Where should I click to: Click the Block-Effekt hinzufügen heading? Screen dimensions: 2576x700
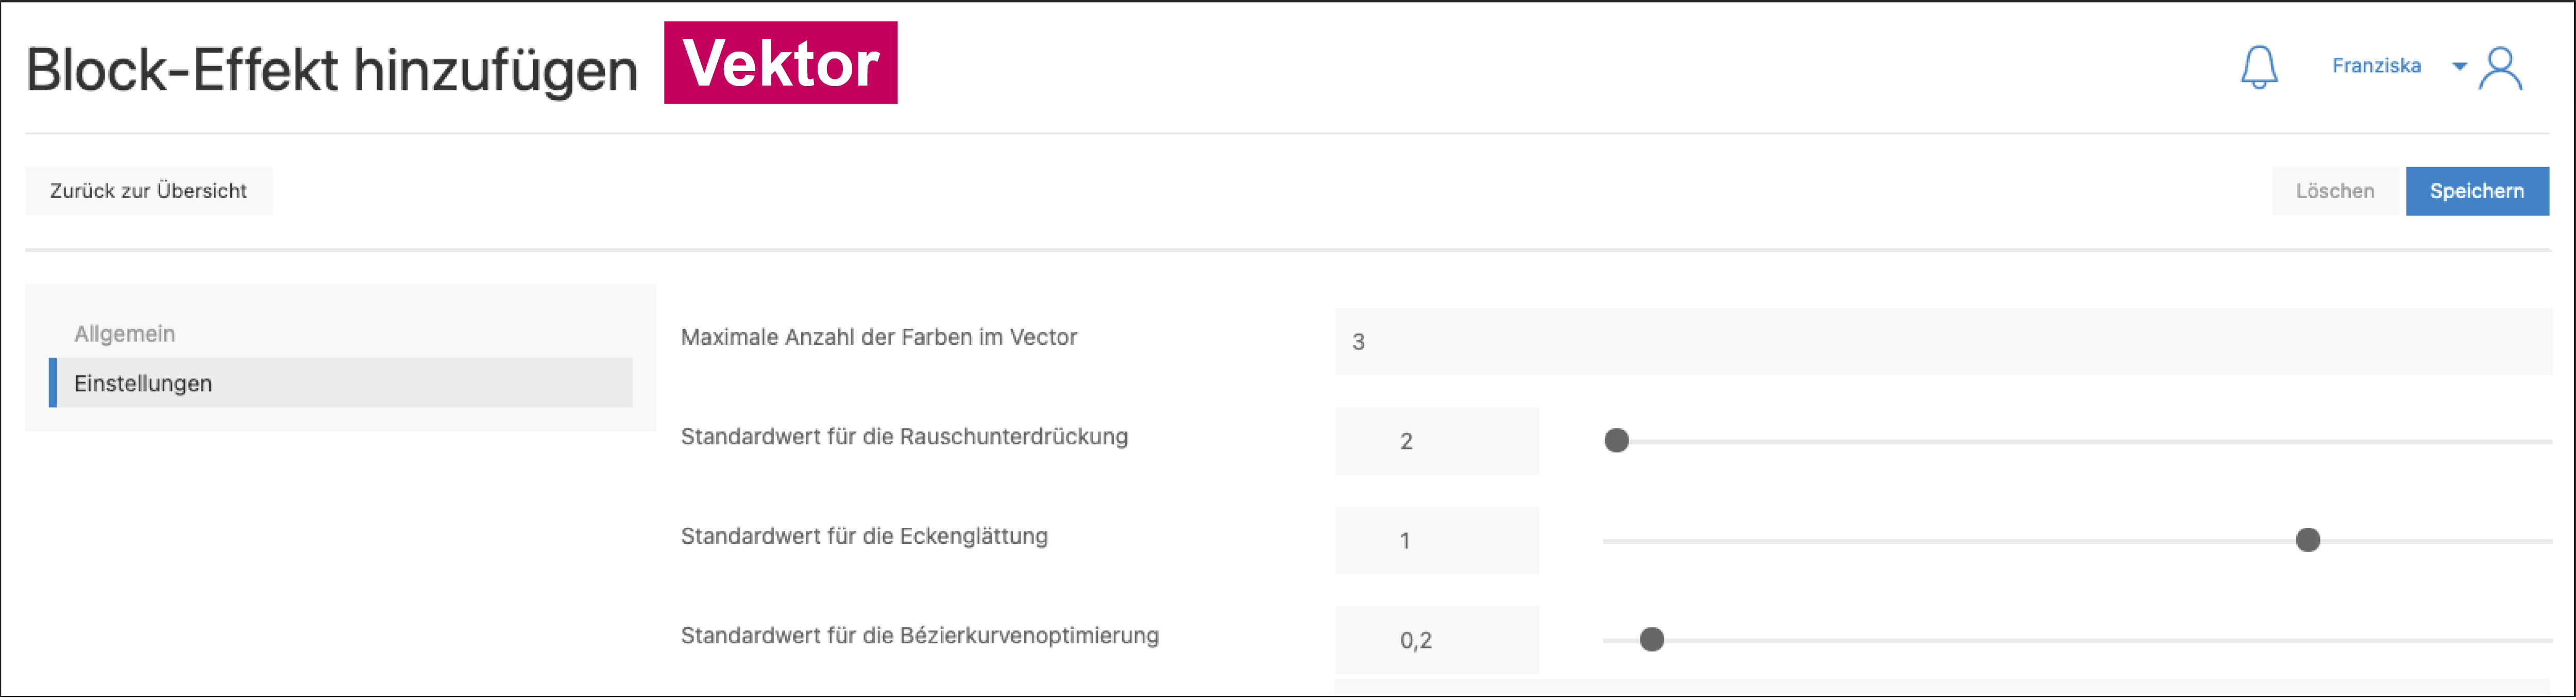click(x=331, y=70)
